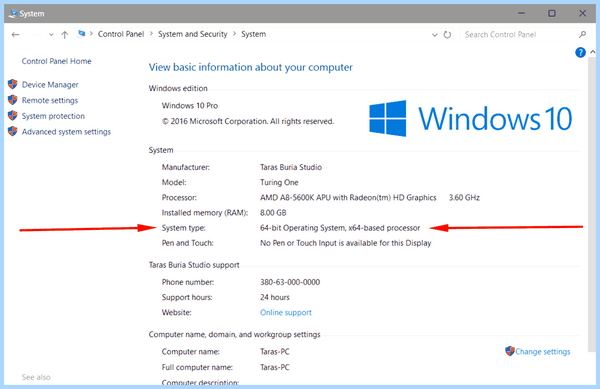Go up one level with the Up arrow
The width and height of the screenshot is (600, 389).
[x=65, y=35]
